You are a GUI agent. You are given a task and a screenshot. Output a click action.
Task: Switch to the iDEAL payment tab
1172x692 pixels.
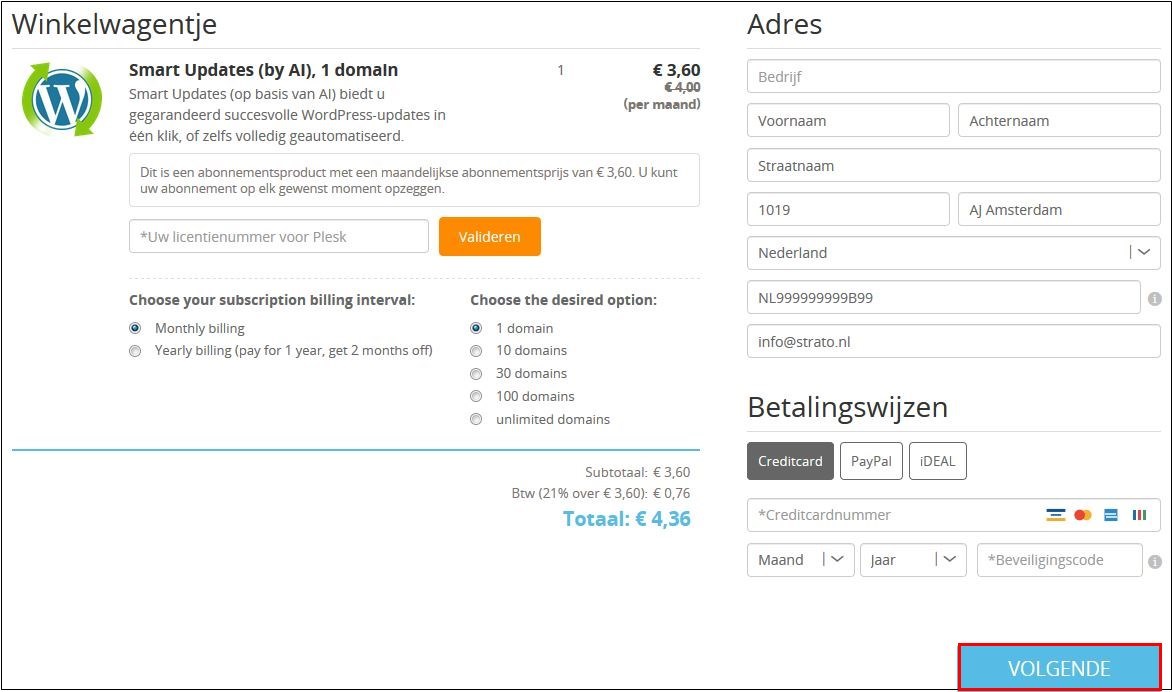(x=937, y=461)
